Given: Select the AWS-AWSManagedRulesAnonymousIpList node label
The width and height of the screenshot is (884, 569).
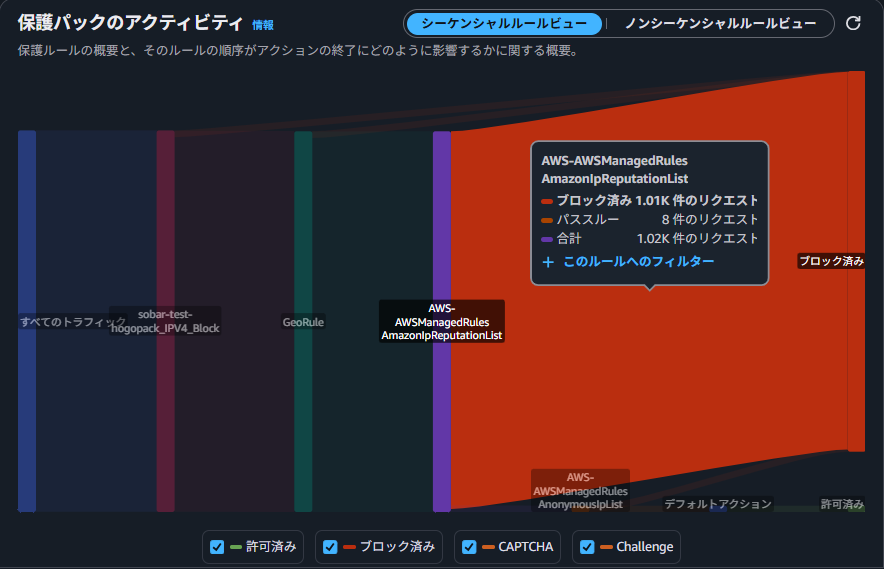Looking at the screenshot, I should click(580, 490).
